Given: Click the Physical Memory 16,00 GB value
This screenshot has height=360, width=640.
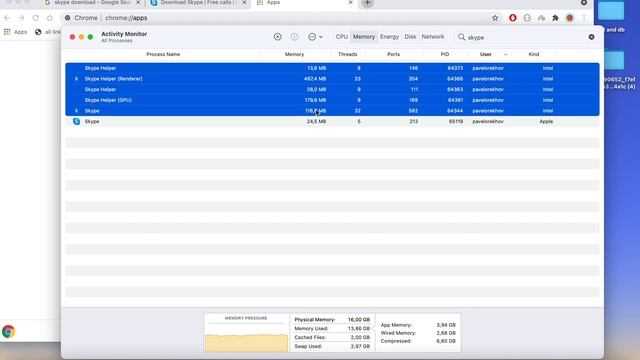Looking at the screenshot, I should point(358,320).
